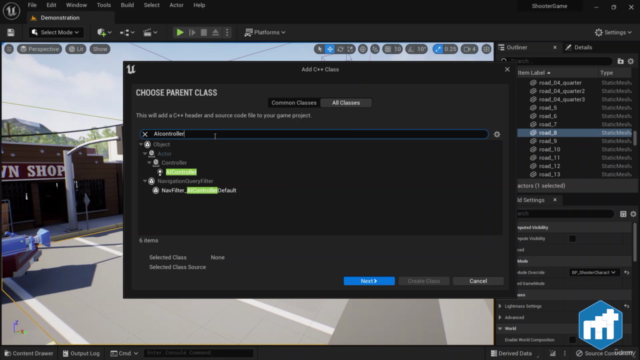Open the Actor menu

[176, 5]
